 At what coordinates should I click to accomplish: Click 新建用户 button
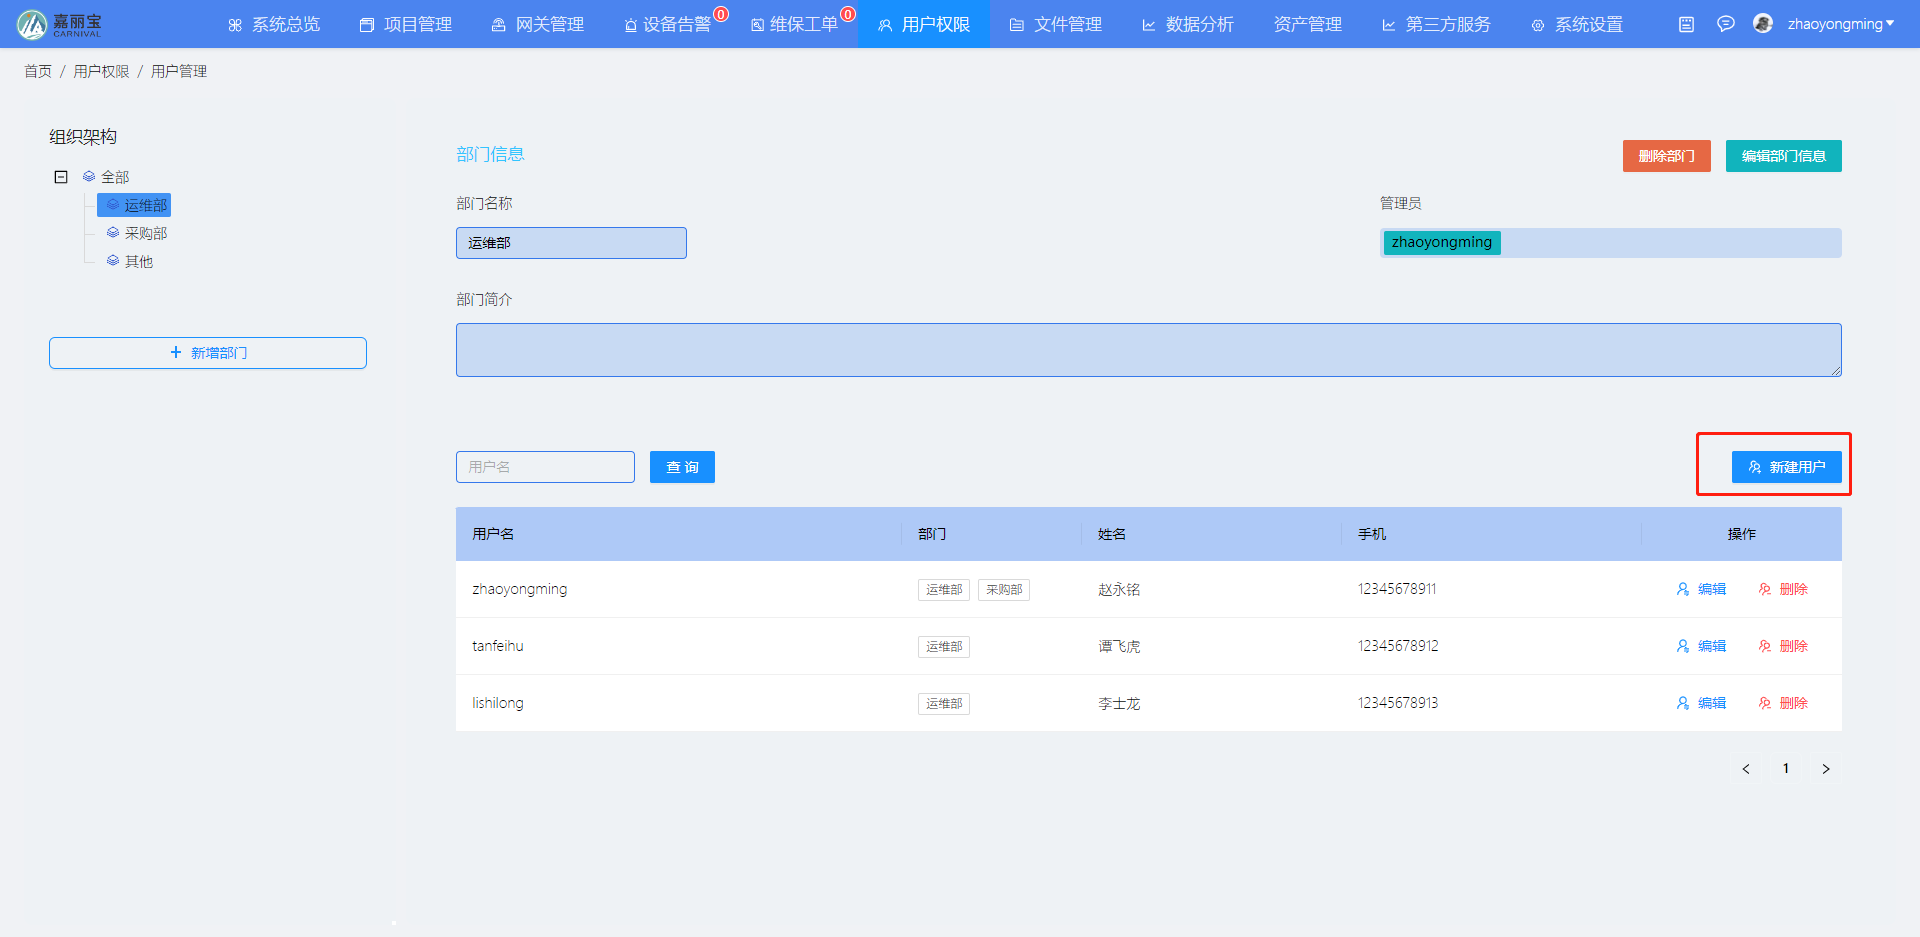tap(1786, 467)
